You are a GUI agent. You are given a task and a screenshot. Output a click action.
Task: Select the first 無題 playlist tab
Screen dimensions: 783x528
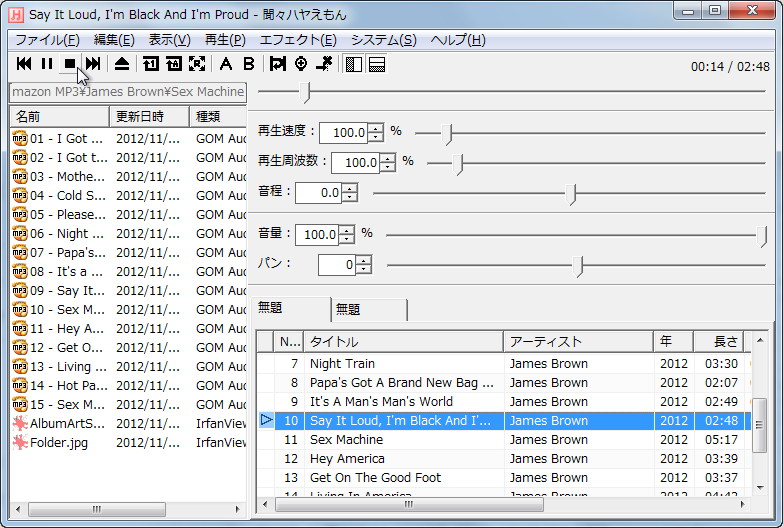point(292,309)
